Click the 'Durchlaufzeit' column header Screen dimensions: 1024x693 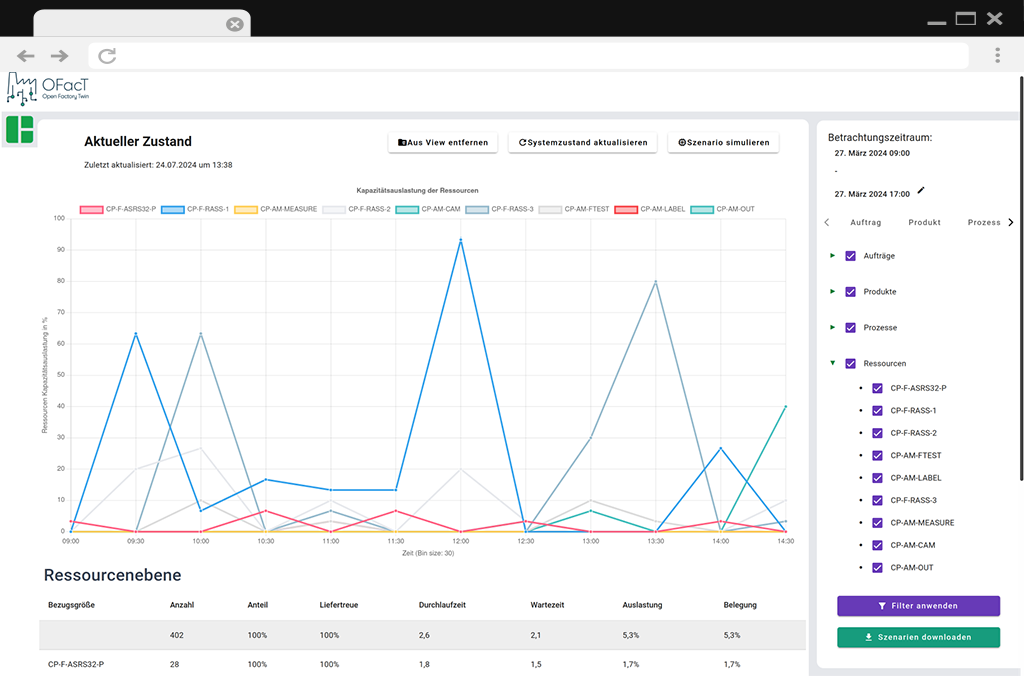coord(442,605)
